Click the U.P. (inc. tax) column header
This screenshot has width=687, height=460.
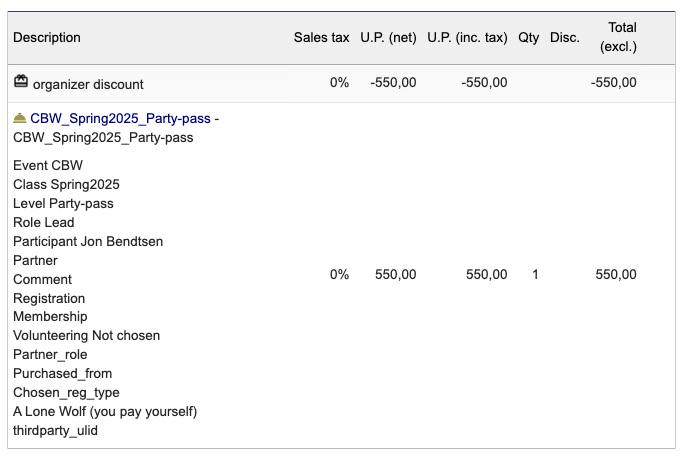467,38
